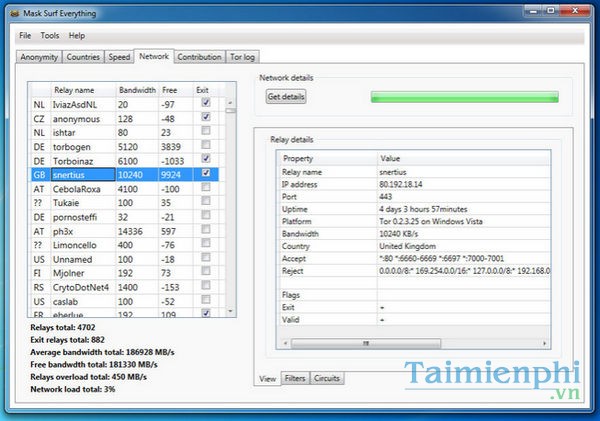Uncheck Exit checkbox for IviazAsdNL relay
This screenshot has width=600, height=421.
point(205,102)
